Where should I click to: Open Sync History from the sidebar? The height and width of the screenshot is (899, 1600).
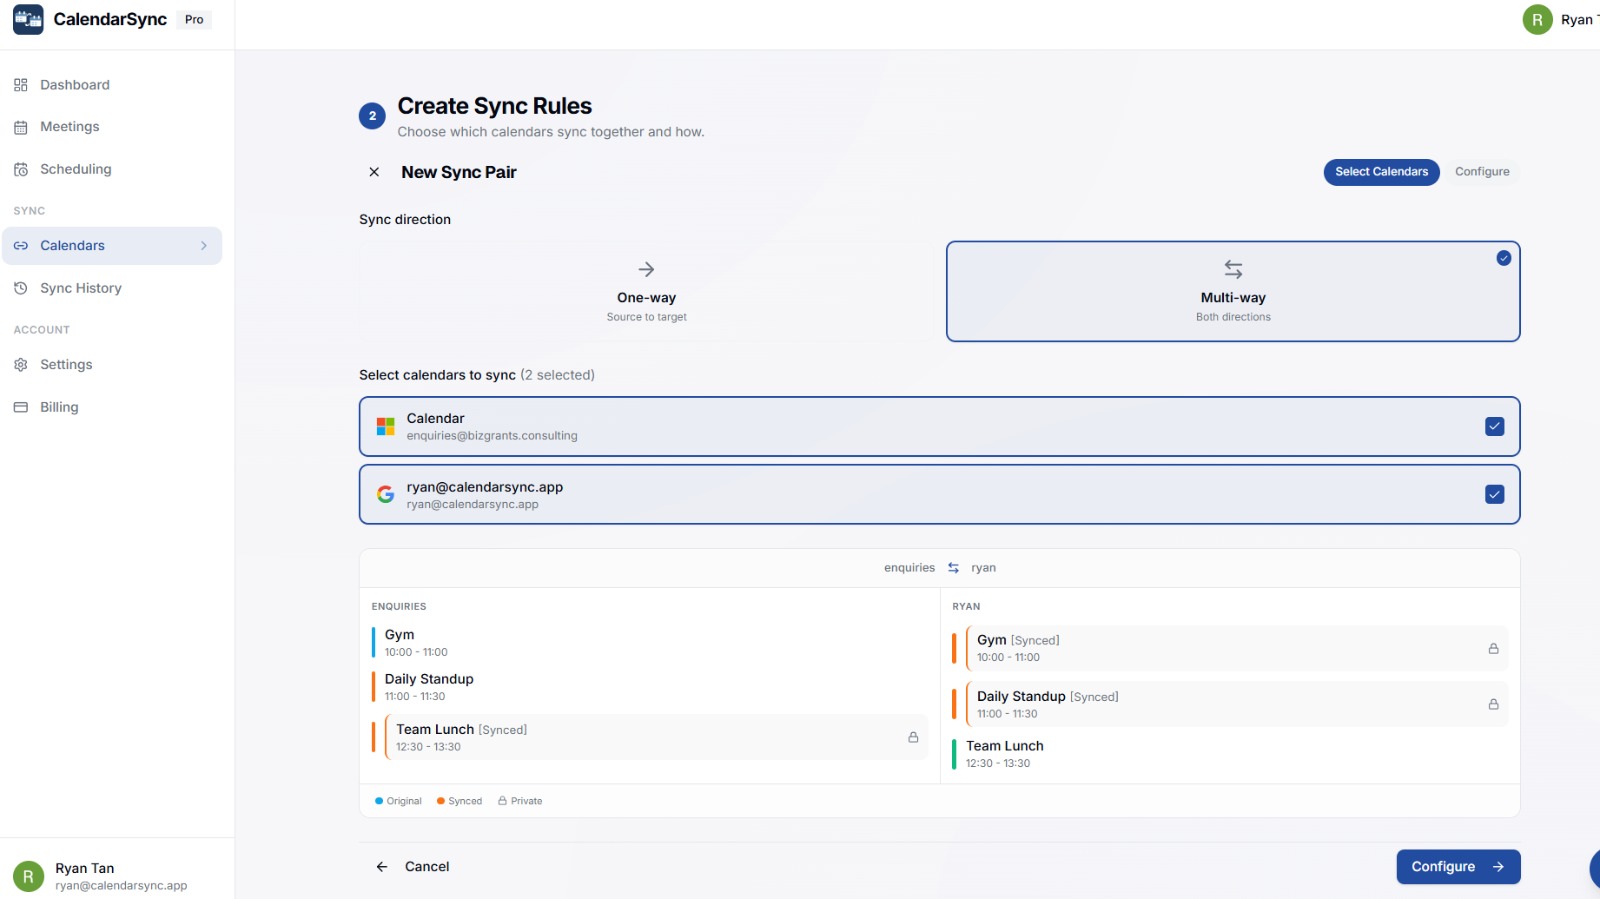click(80, 288)
